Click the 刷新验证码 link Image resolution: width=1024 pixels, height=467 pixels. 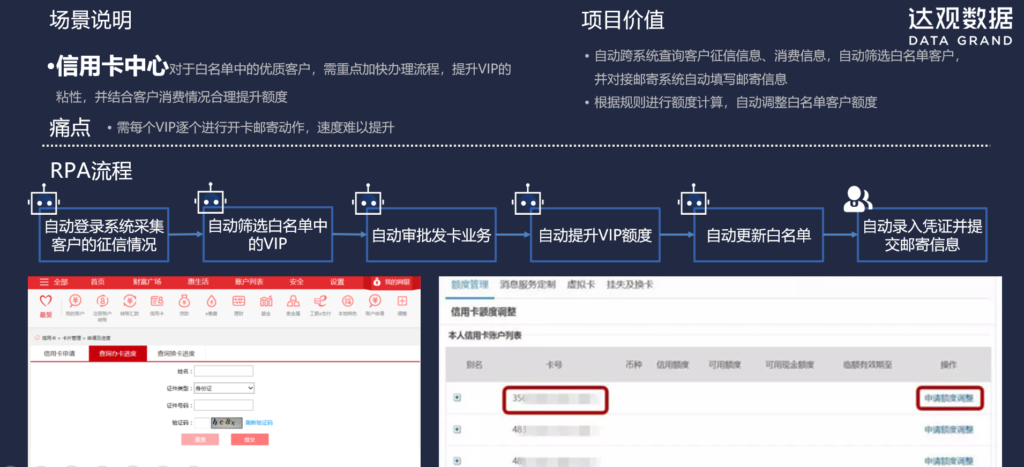pyautogui.click(x=258, y=423)
